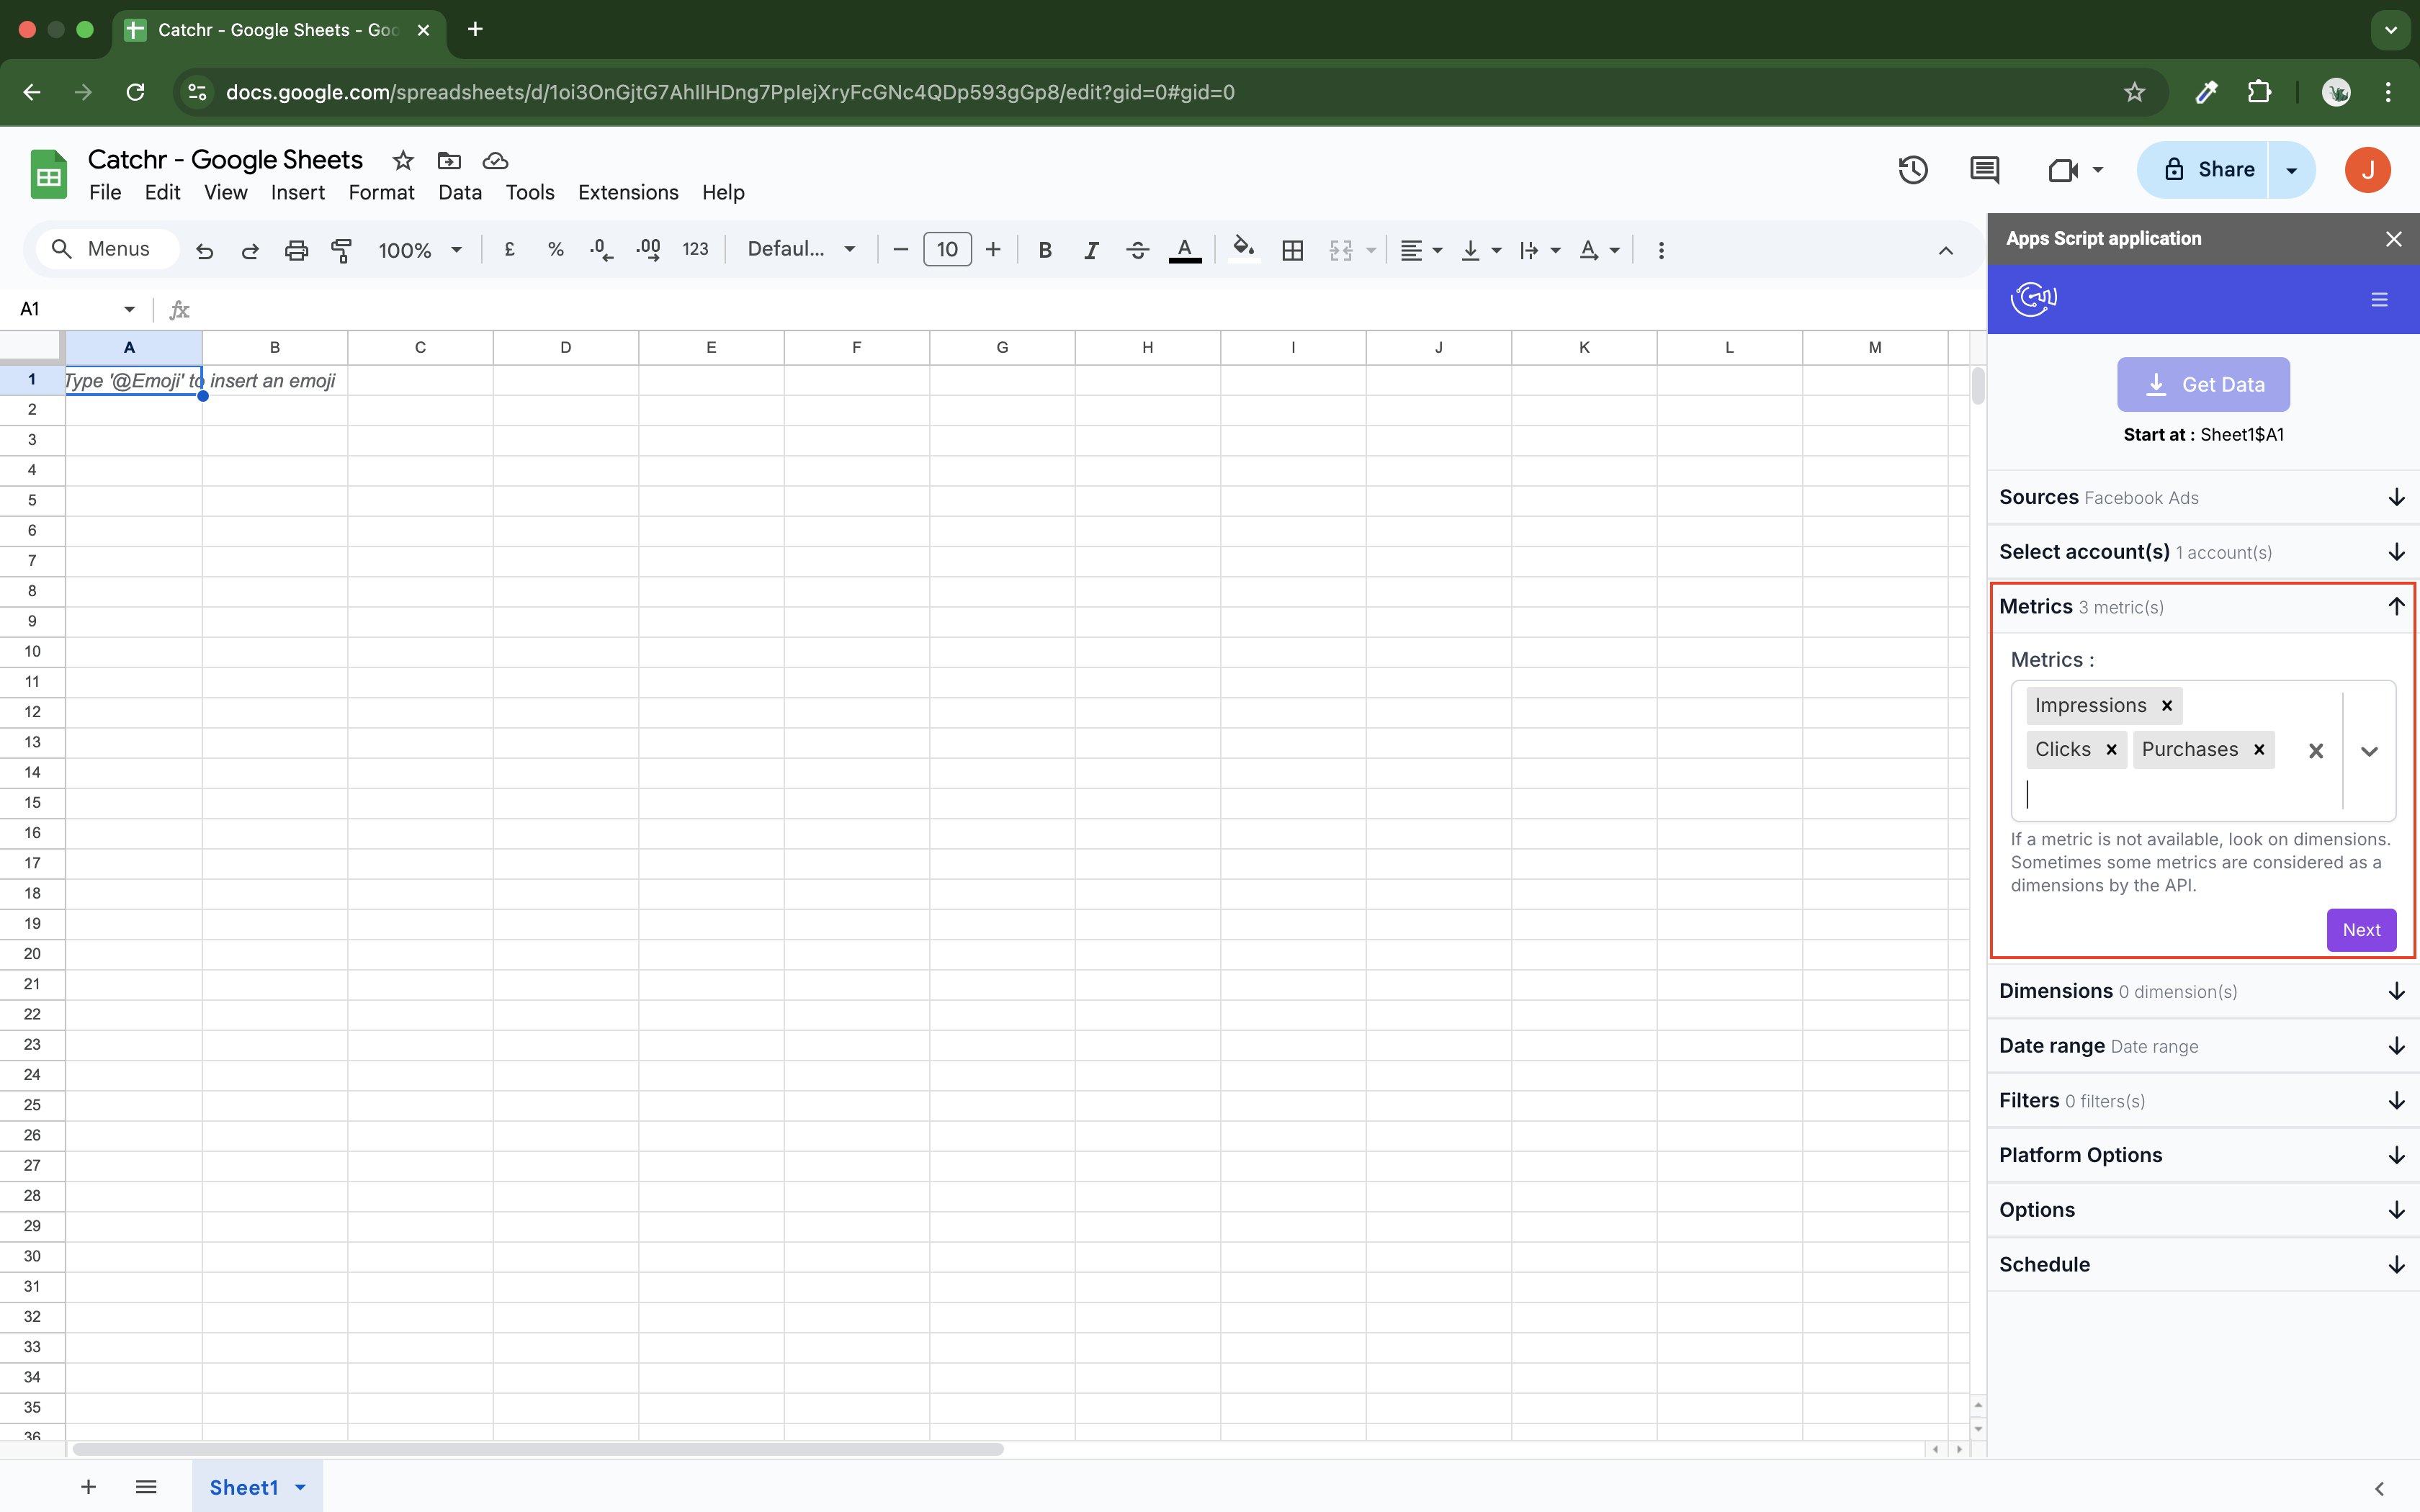Screen dimensions: 2420x1512
Task: Toggle italic formatting
Action: (x=1091, y=250)
